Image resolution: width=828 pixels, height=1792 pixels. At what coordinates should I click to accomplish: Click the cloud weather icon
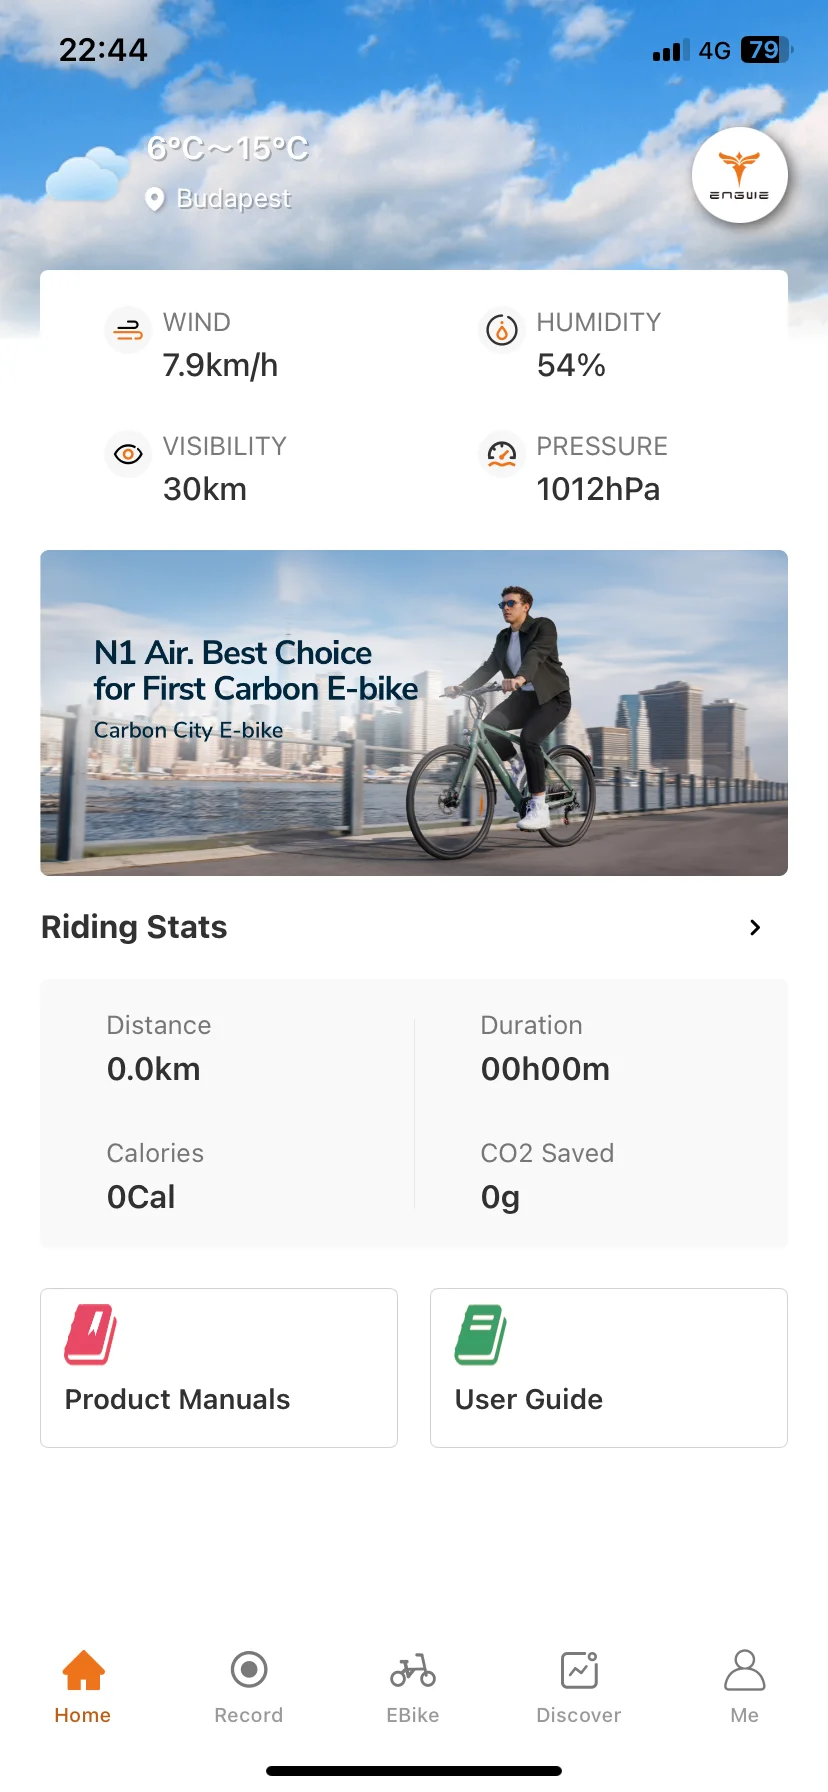point(88,175)
